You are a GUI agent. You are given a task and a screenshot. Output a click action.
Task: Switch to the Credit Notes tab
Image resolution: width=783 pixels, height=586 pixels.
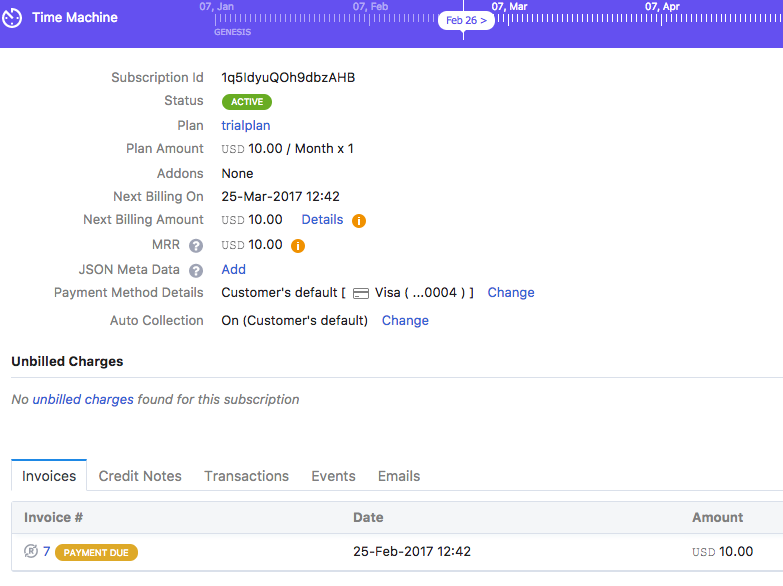[x=140, y=476]
